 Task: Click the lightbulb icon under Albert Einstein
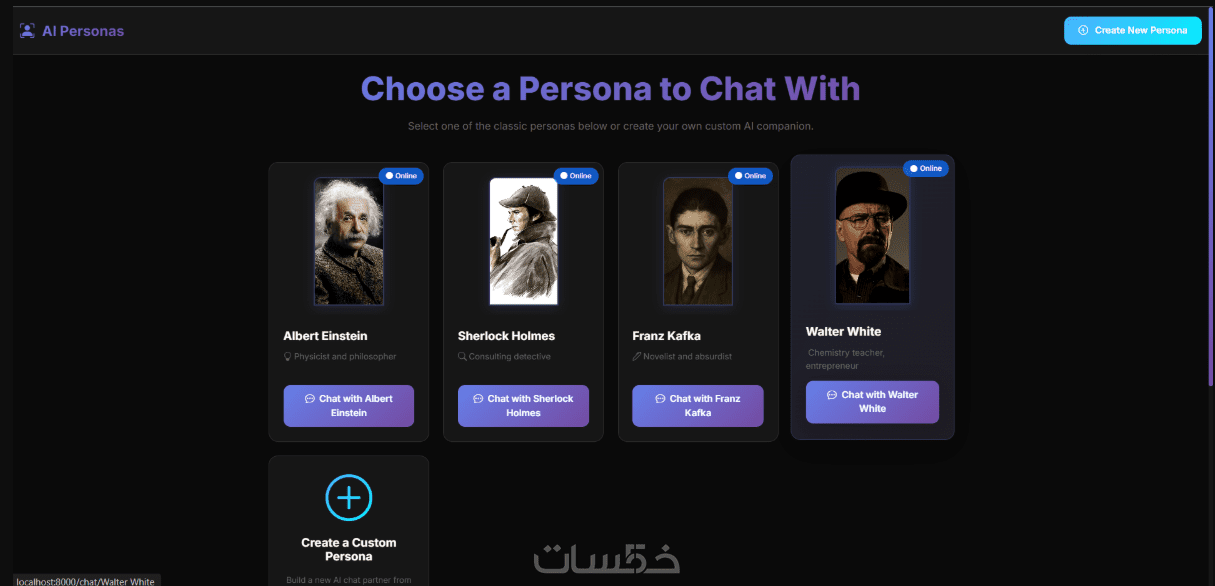click(288, 356)
